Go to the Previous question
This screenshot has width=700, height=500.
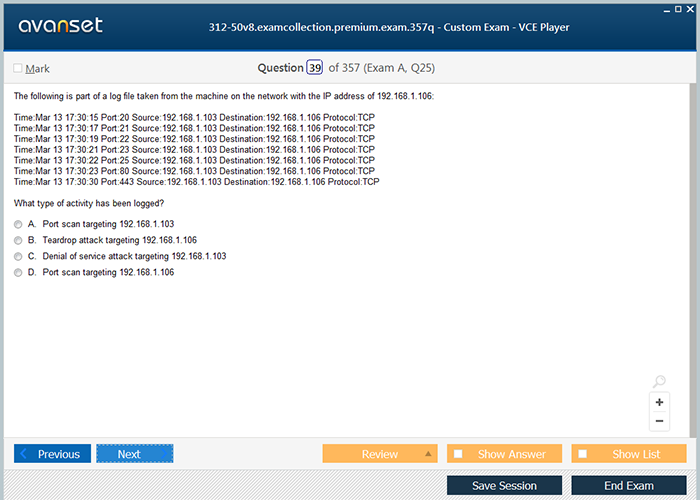52,454
